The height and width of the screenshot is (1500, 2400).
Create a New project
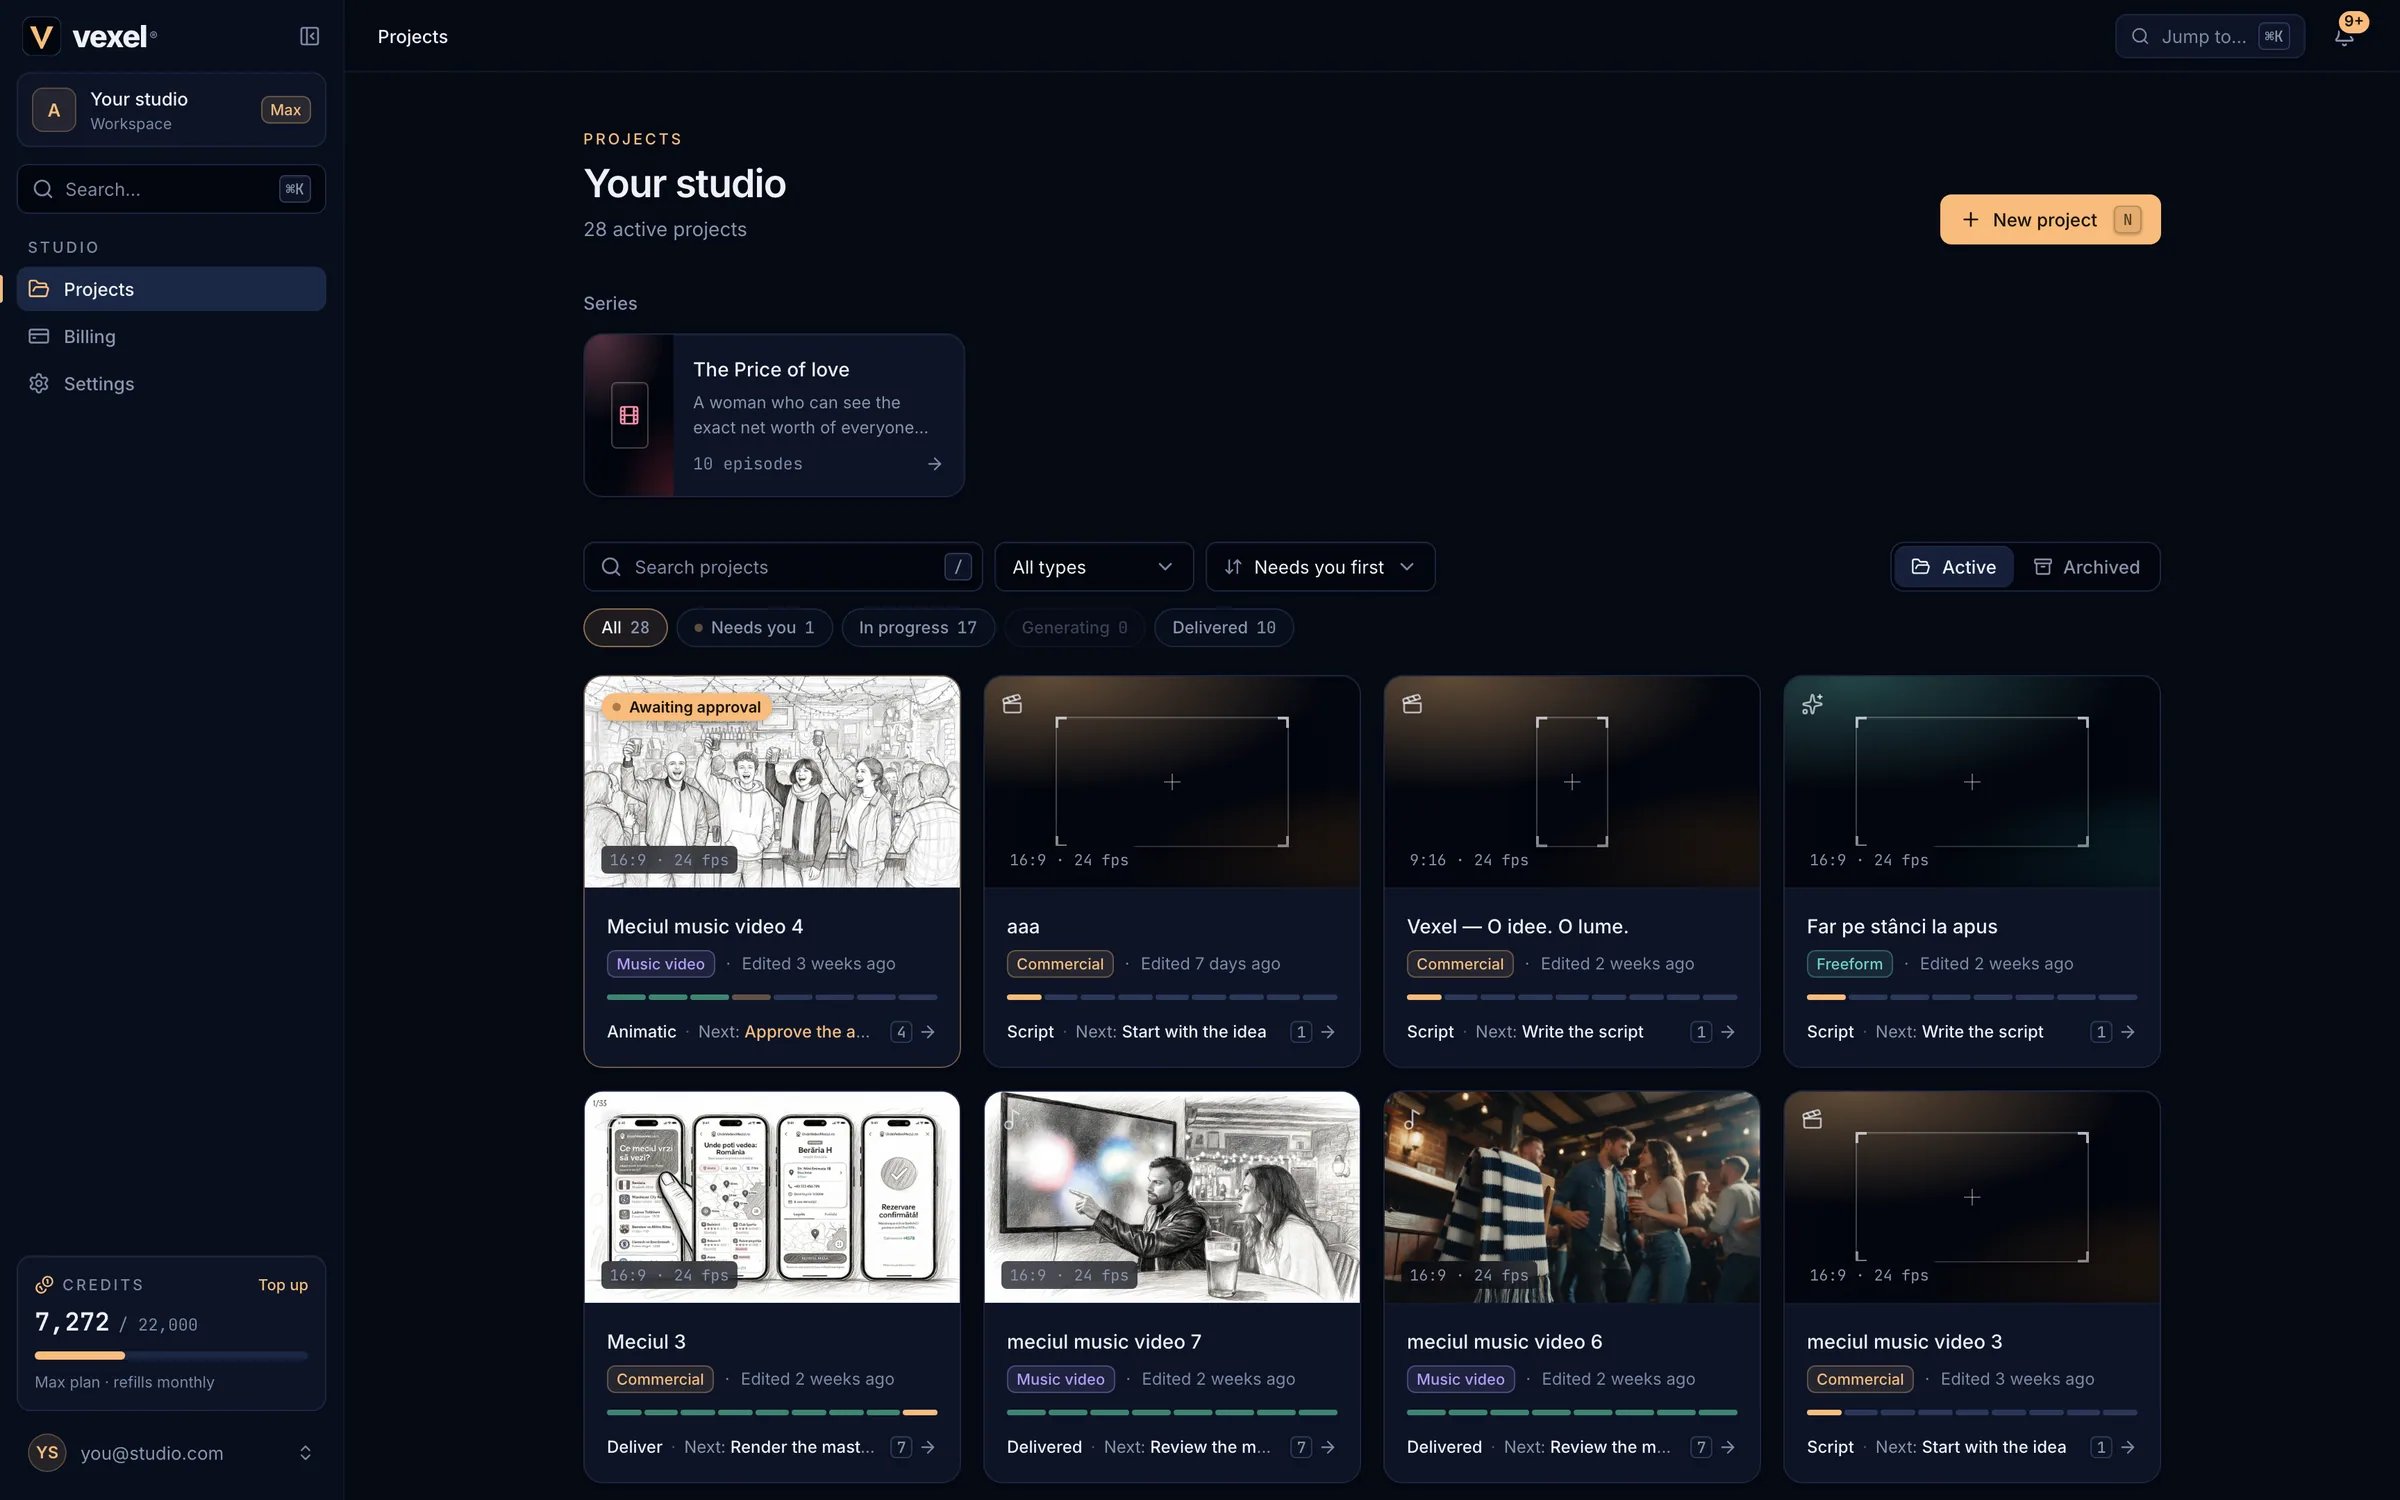click(2050, 220)
